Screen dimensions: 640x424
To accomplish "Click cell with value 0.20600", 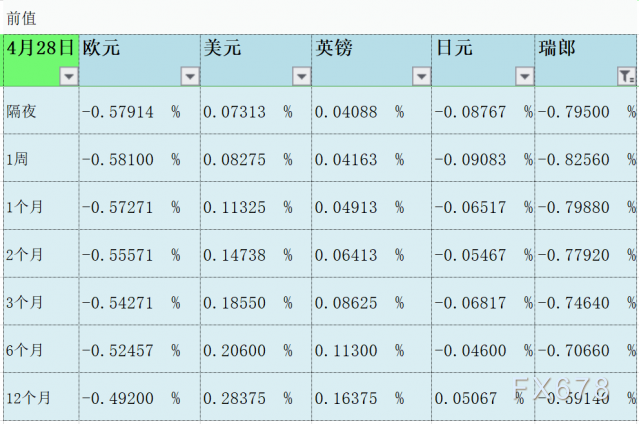I will pyautogui.click(x=256, y=349).
